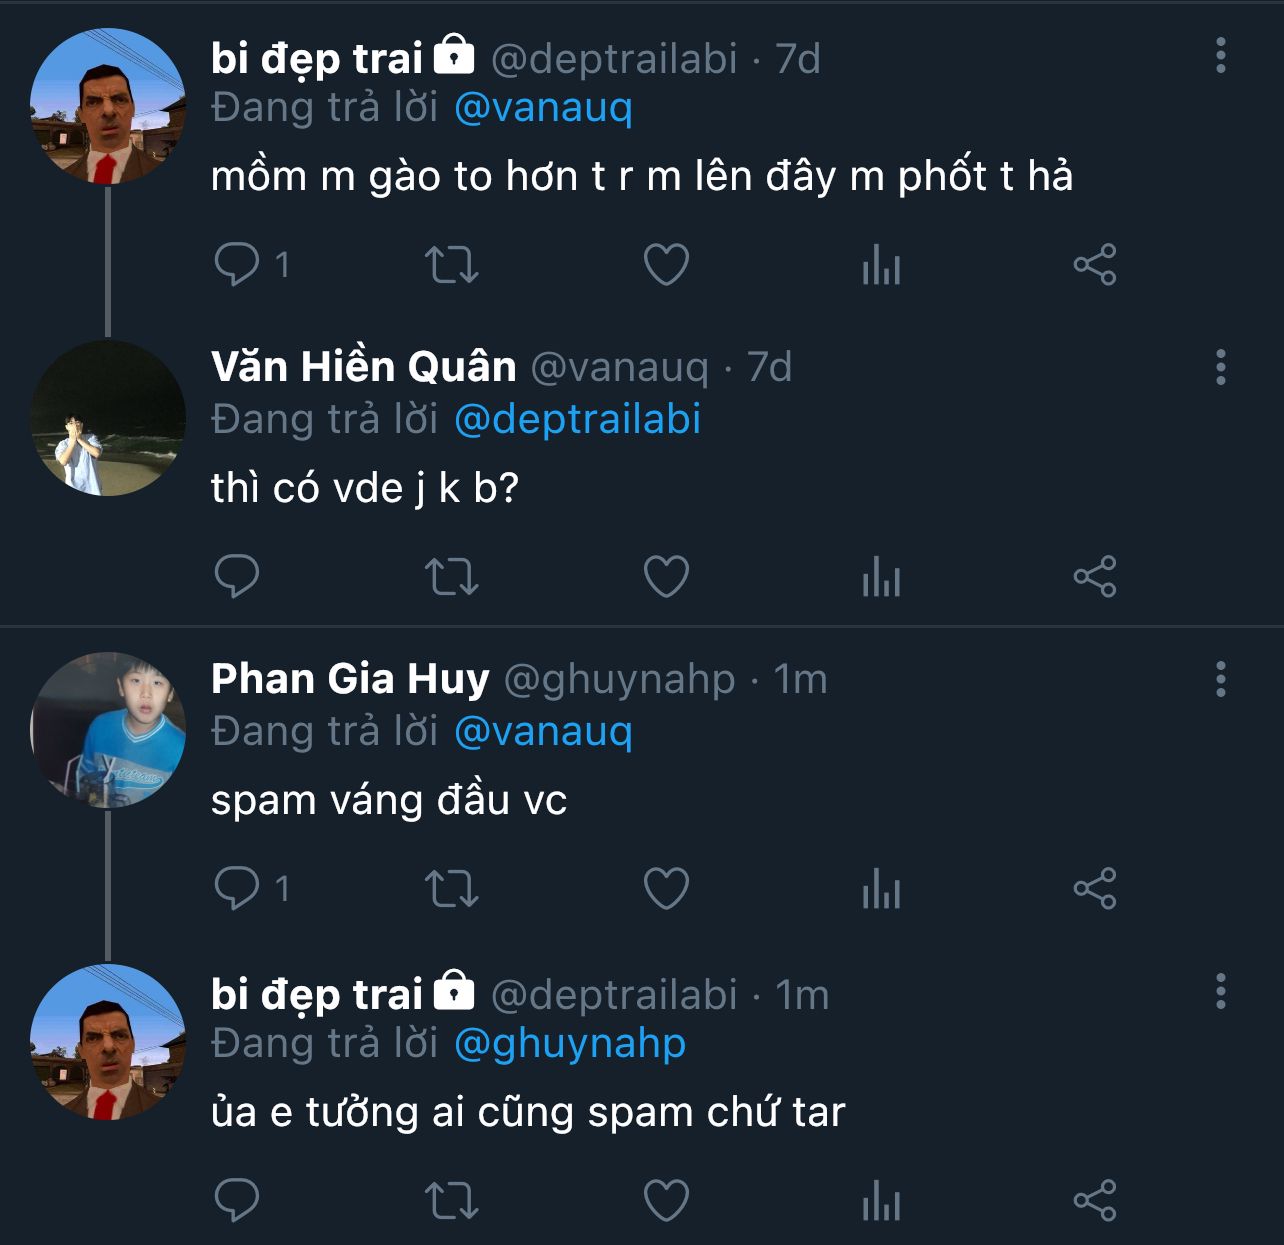This screenshot has height=1245, width=1284.
Task: Reply to the 'ủa e tưởng ai cũng spam' tweet
Action: coord(237,1201)
